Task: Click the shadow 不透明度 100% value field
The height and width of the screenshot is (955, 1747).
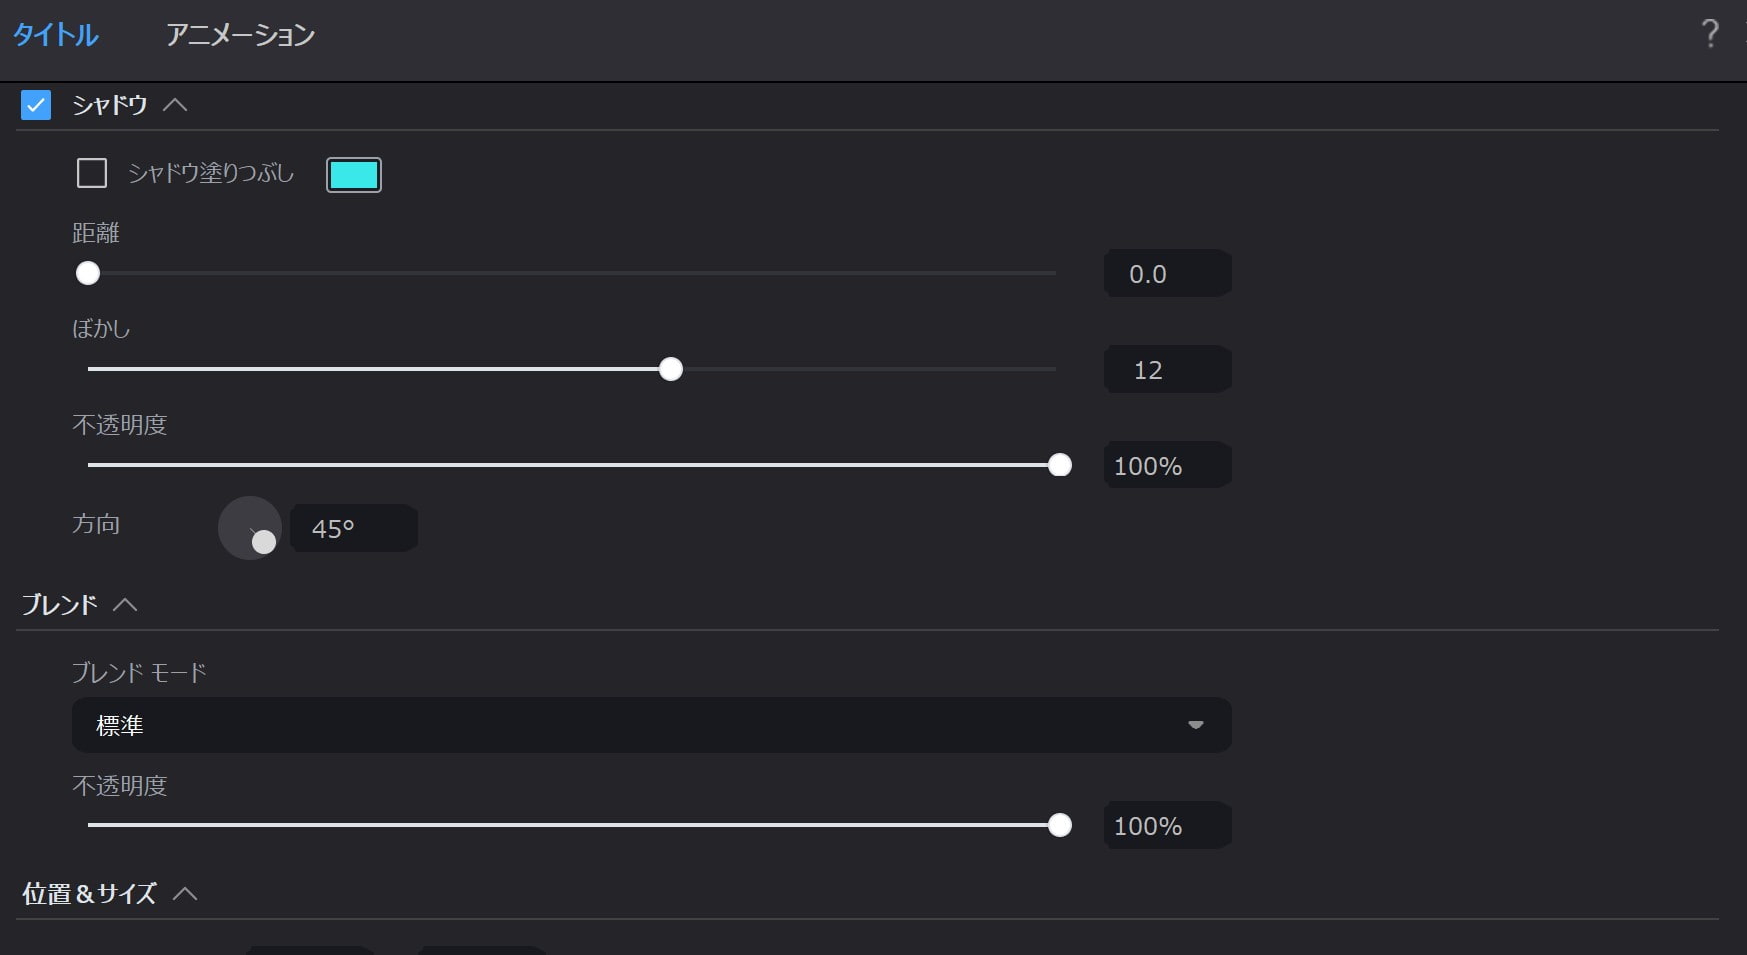Action: 1167,466
